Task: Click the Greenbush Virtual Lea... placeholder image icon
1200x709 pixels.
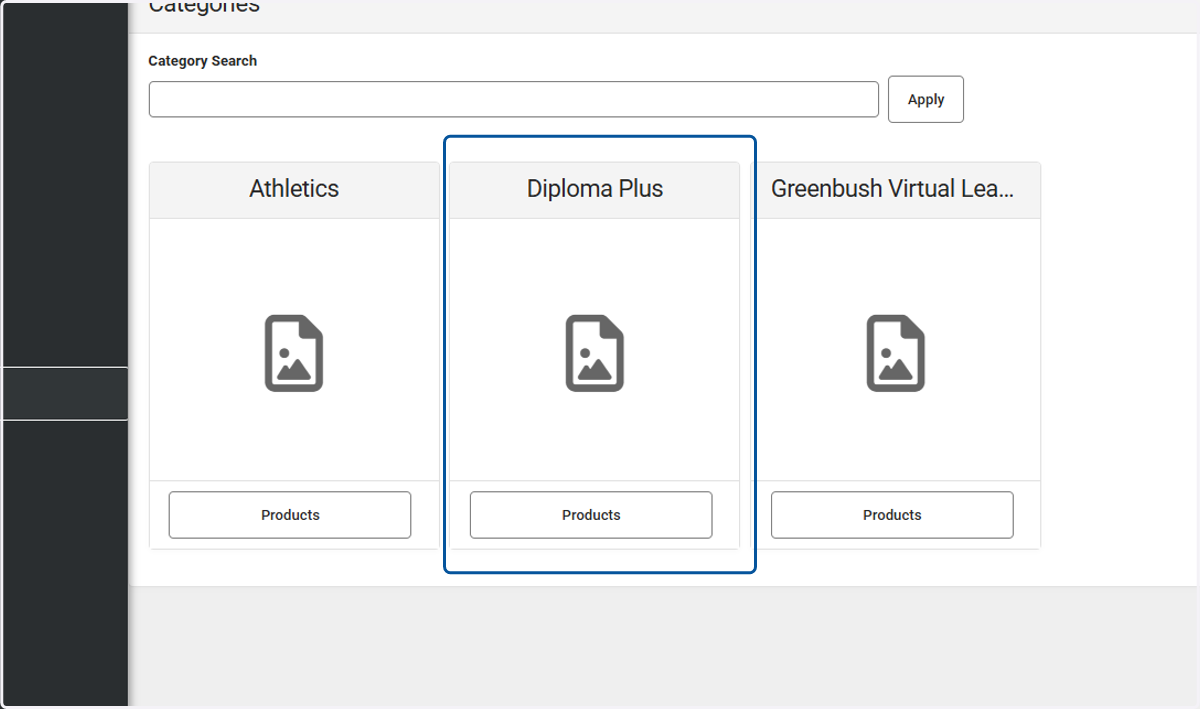Action: pos(895,353)
